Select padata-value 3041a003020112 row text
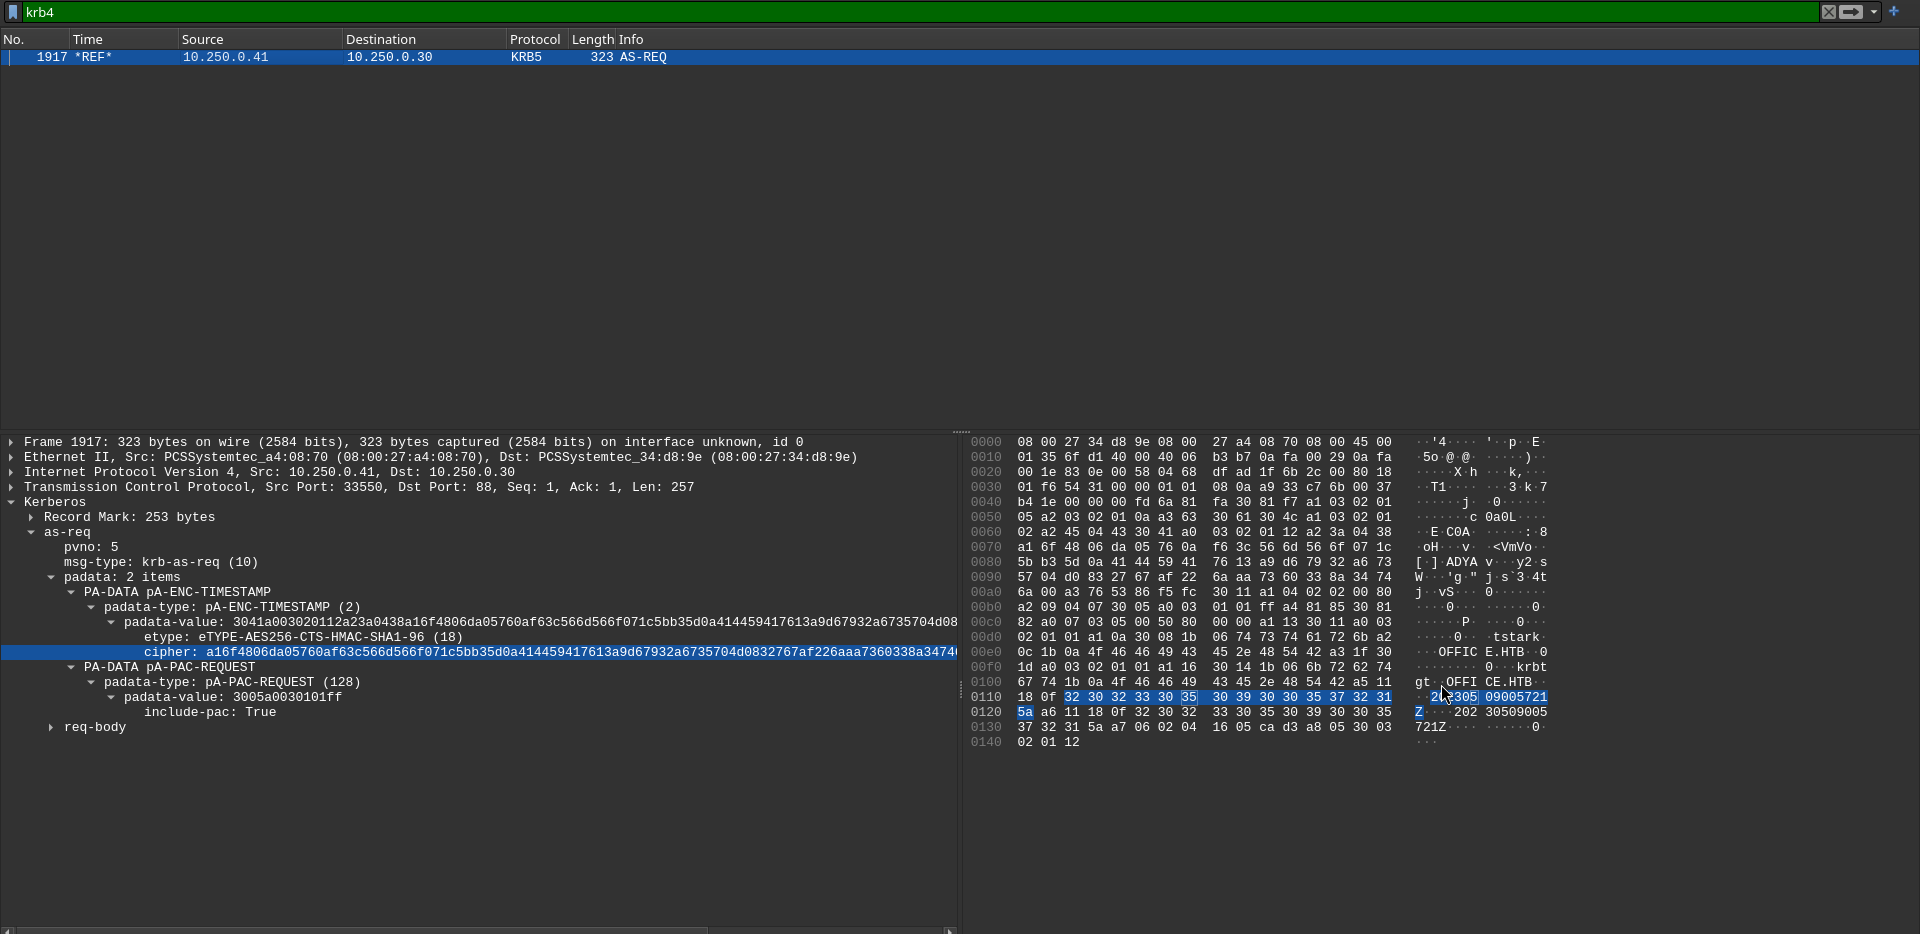The width and height of the screenshot is (1920, 934). coord(540,622)
